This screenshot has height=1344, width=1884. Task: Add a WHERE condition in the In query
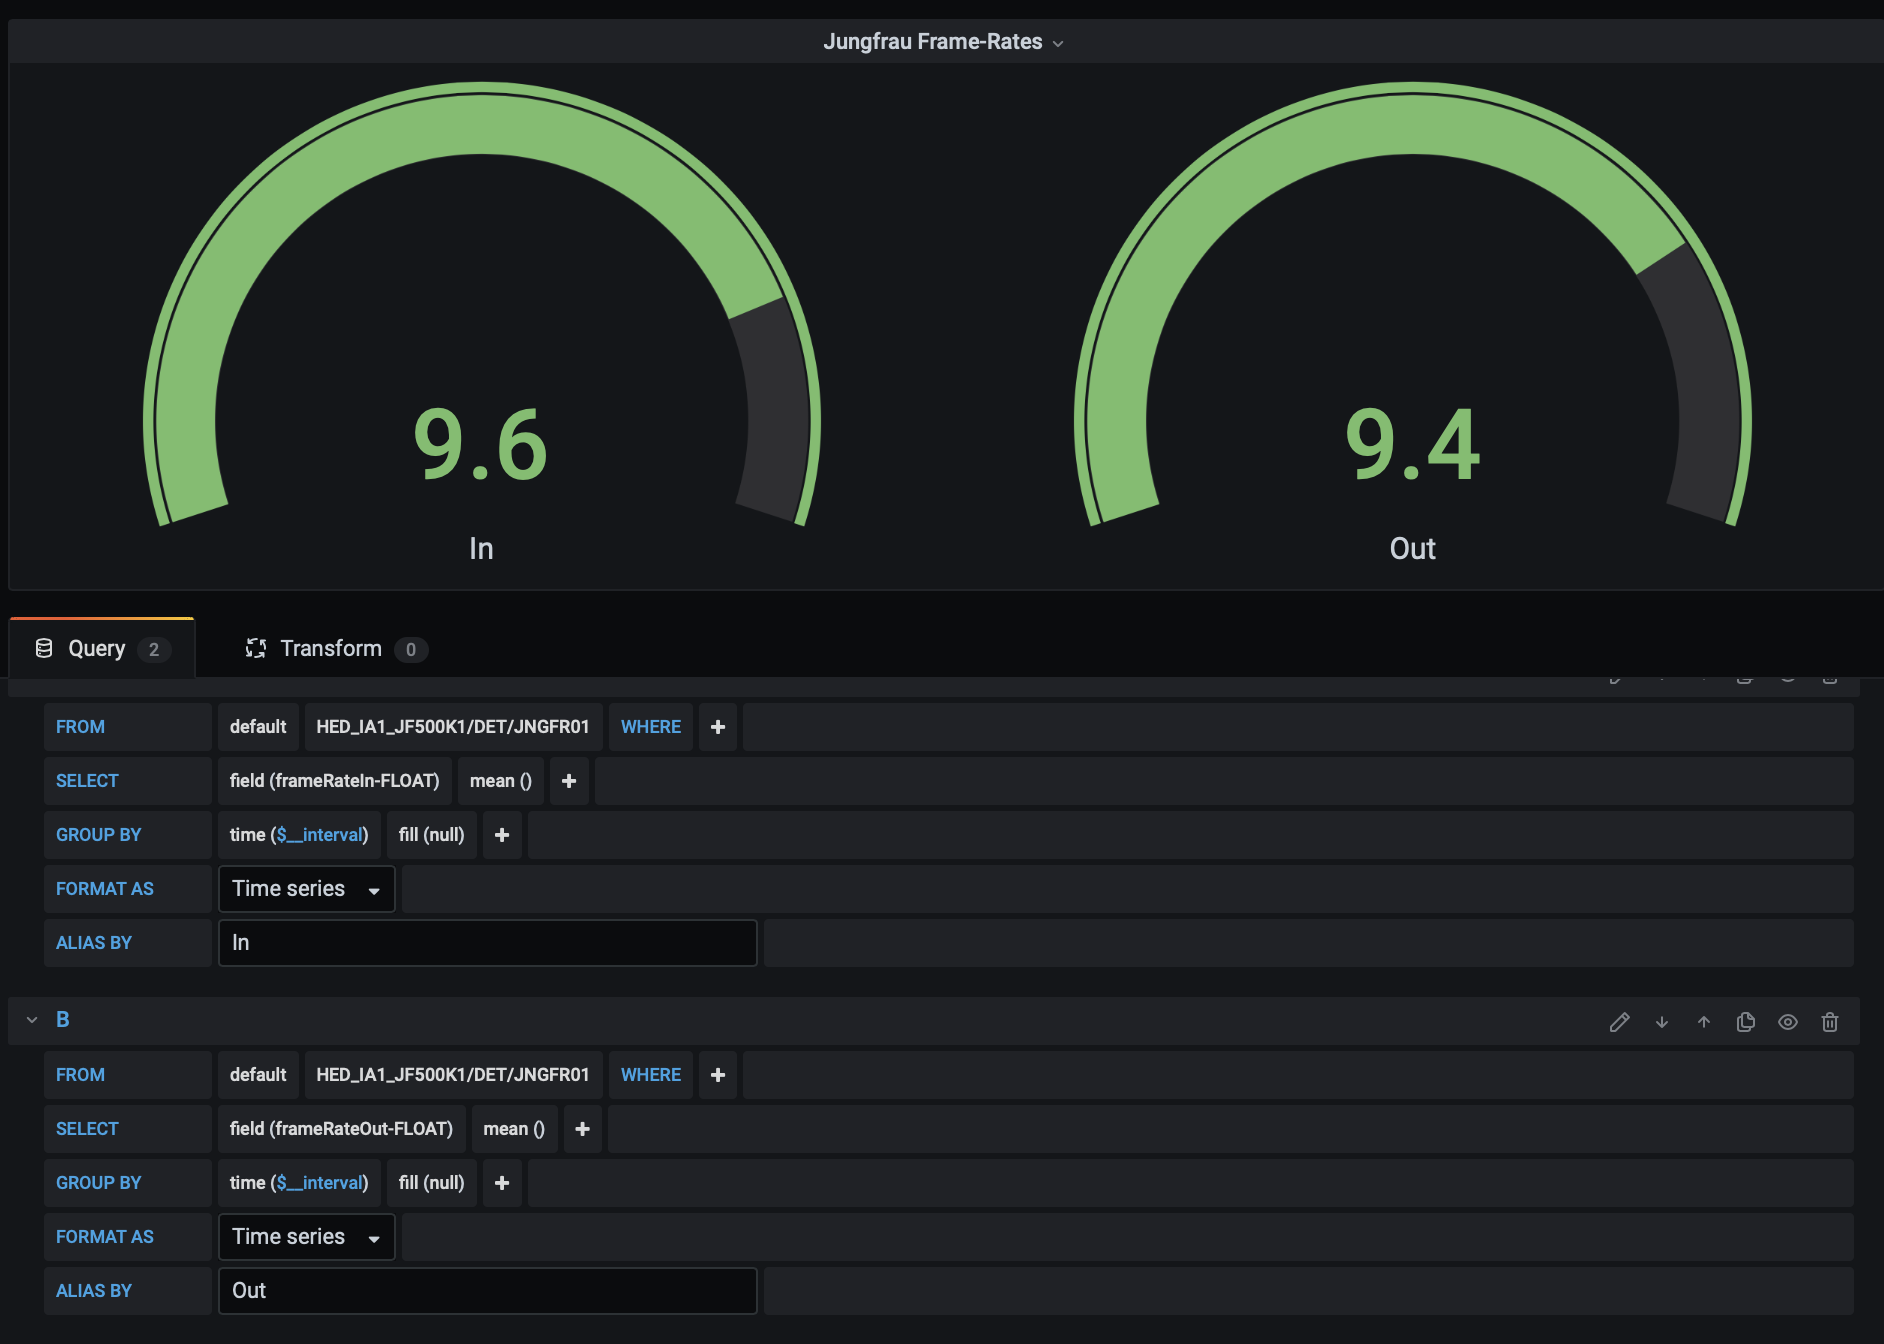(x=718, y=727)
